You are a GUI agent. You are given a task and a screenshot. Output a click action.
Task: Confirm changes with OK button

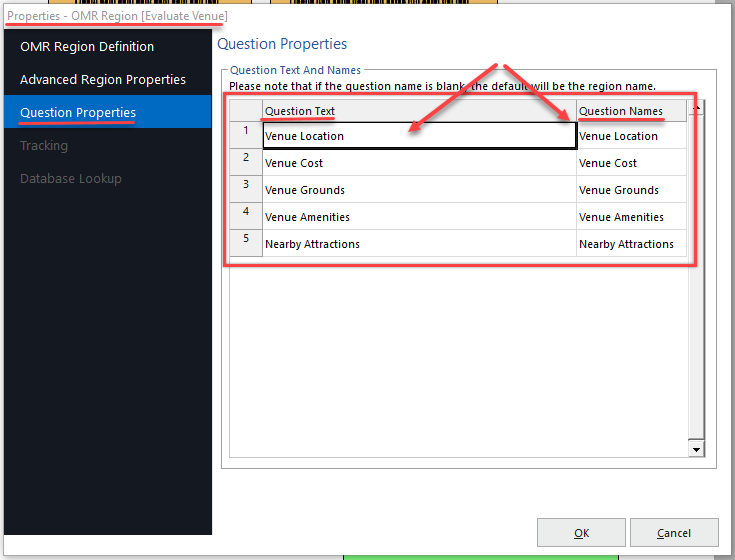[x=581, y=533]
